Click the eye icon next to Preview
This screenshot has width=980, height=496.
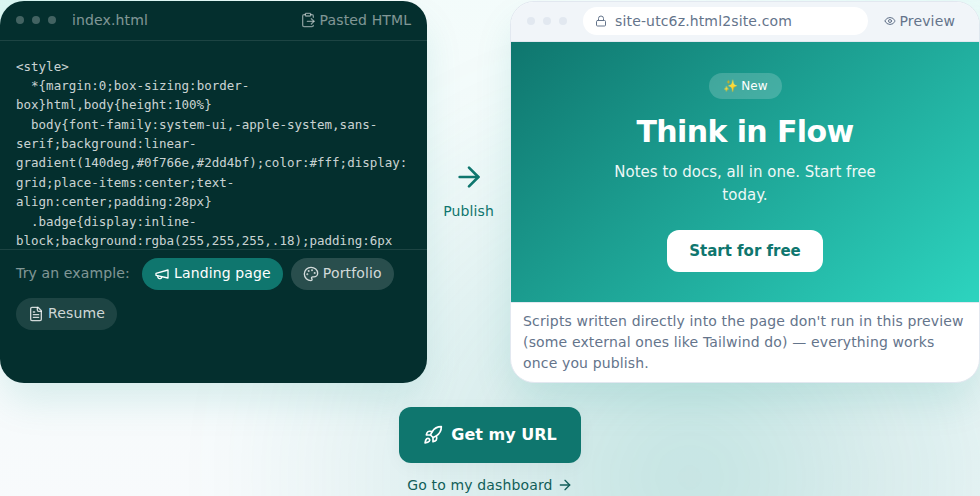[x=889, y=21]
